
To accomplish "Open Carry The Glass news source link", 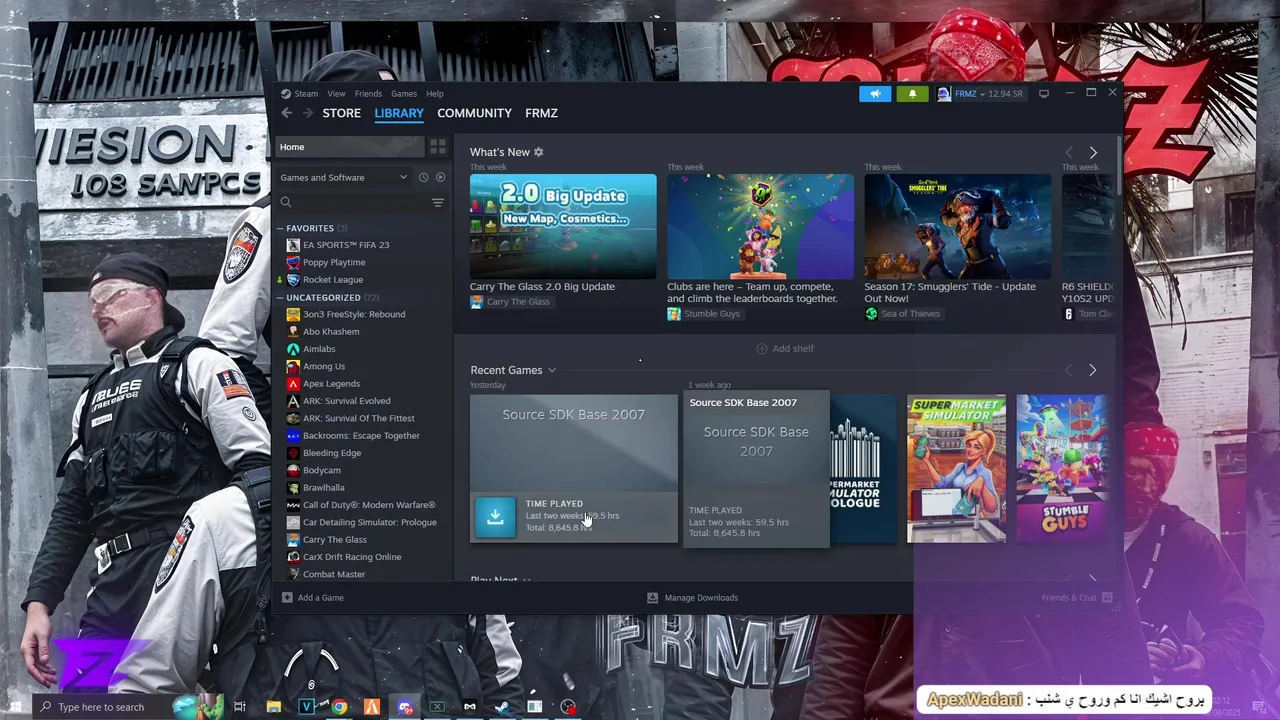I will (x=510, y=302).
